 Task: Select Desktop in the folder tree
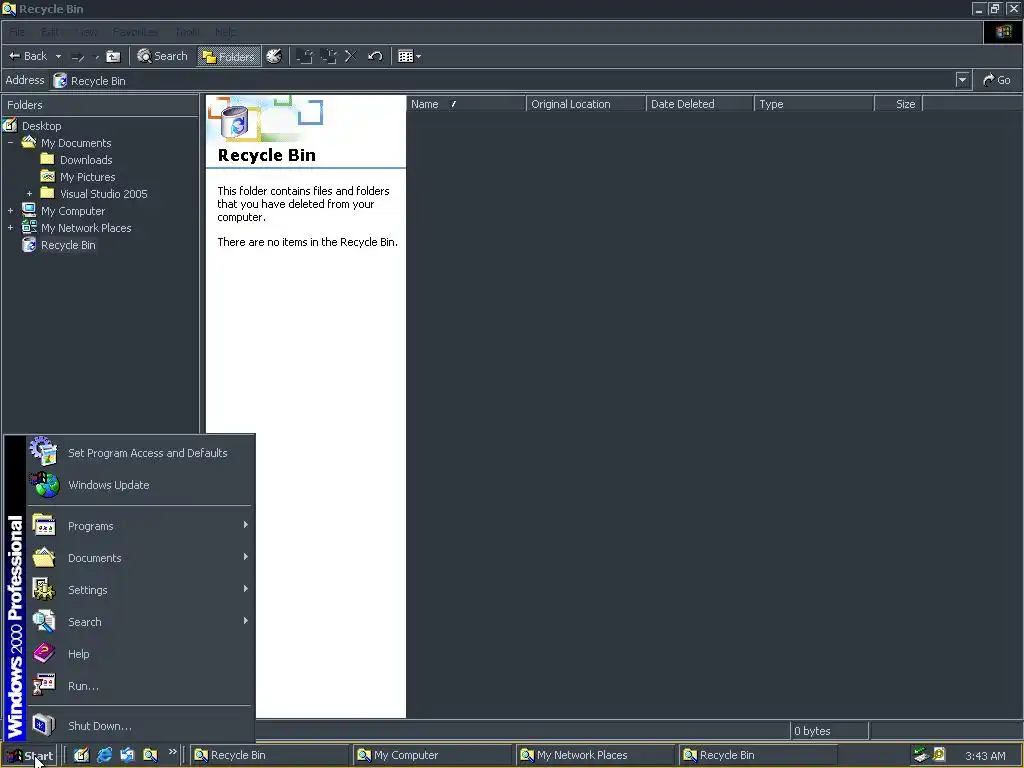pos(41,126)
